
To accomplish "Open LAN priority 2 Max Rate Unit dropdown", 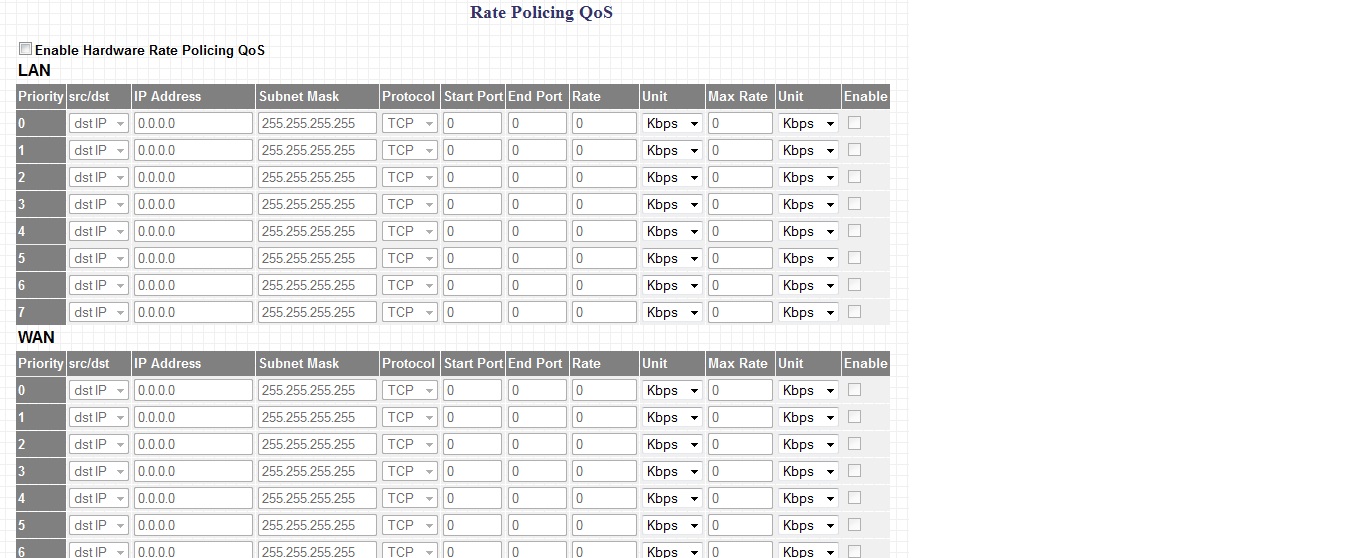I will point(808,177).
